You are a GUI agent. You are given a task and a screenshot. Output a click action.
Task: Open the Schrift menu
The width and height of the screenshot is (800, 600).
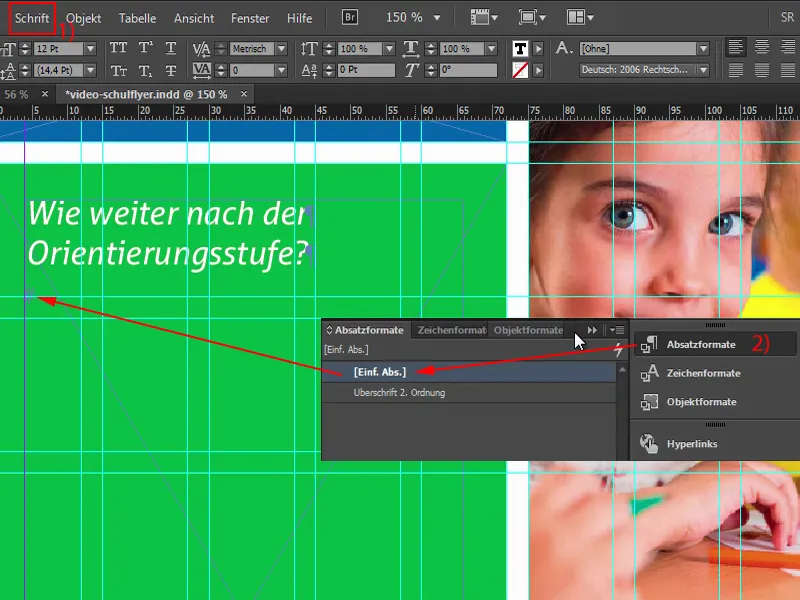32,18
